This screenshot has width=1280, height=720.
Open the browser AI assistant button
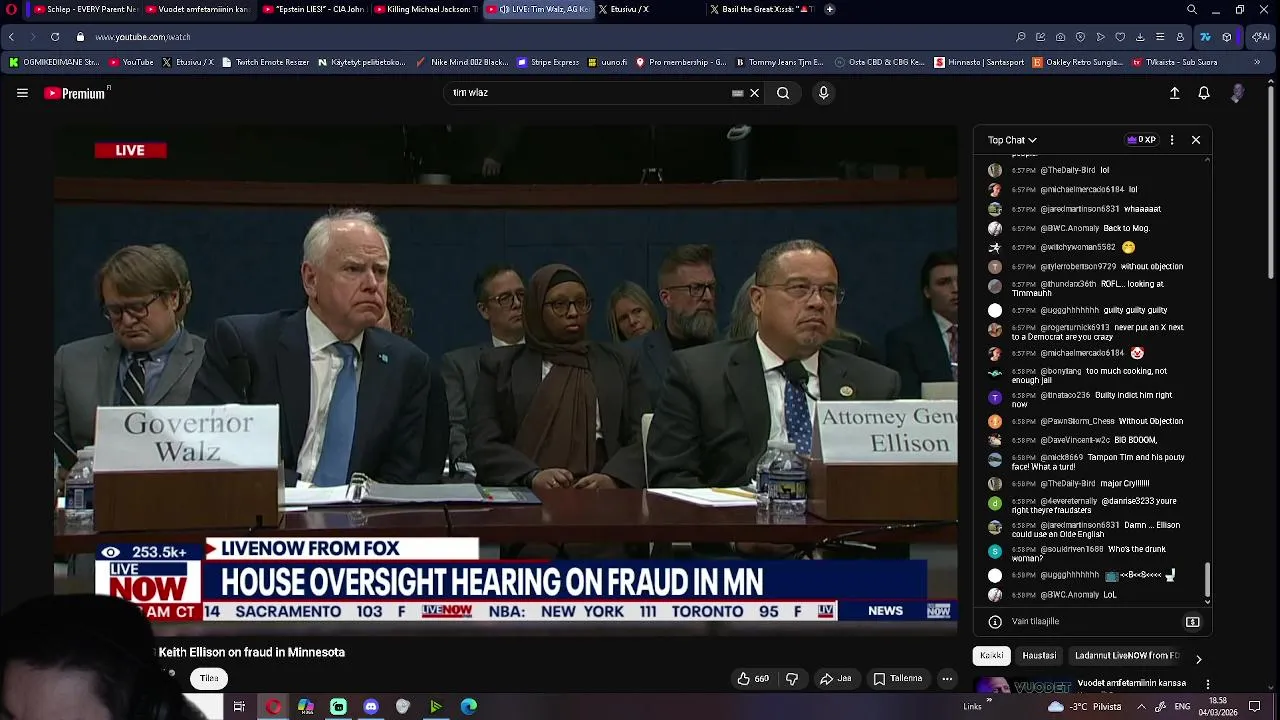point(1261,37)
